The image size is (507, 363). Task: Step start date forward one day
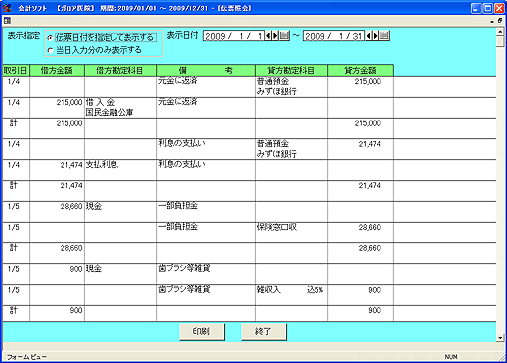(x=275, y=35)
